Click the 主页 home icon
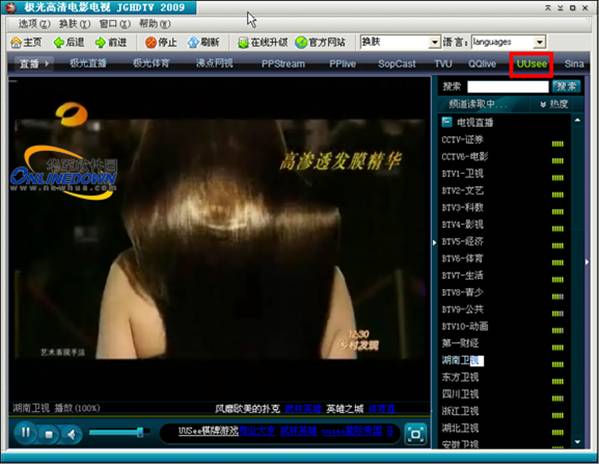 point(16,42)
